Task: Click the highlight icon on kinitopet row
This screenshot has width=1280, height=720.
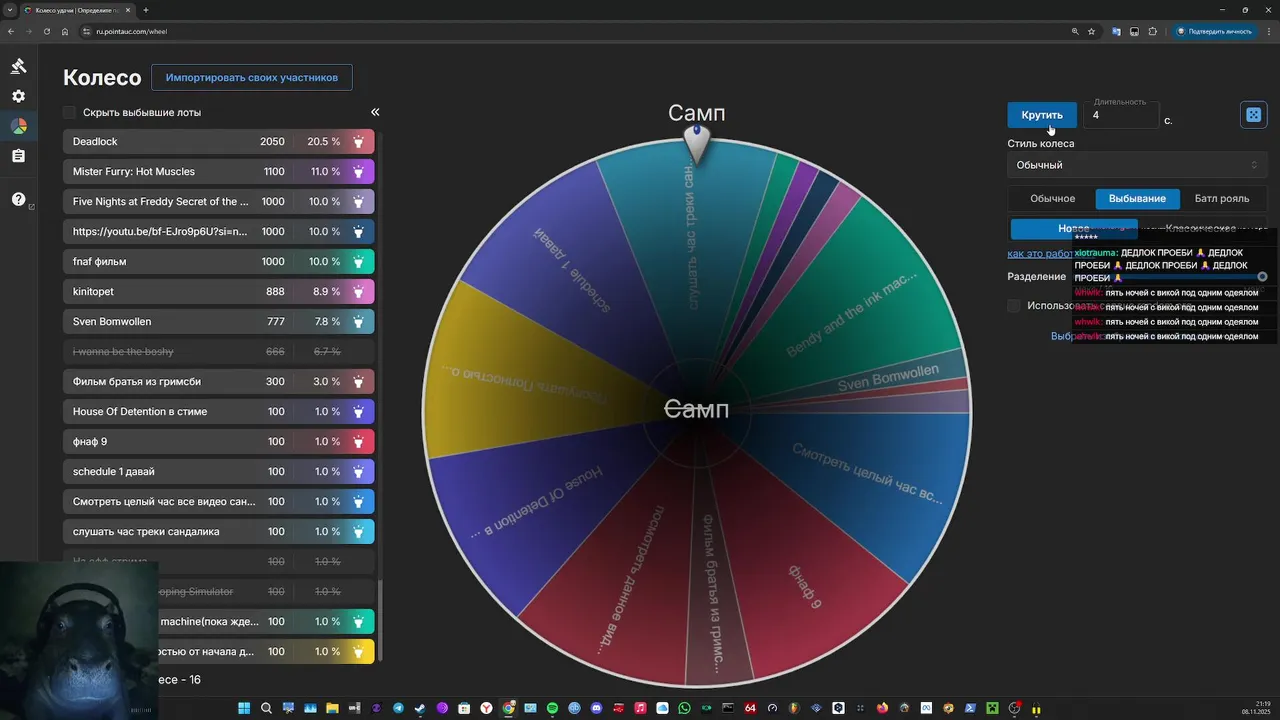Action: (359, 292)
